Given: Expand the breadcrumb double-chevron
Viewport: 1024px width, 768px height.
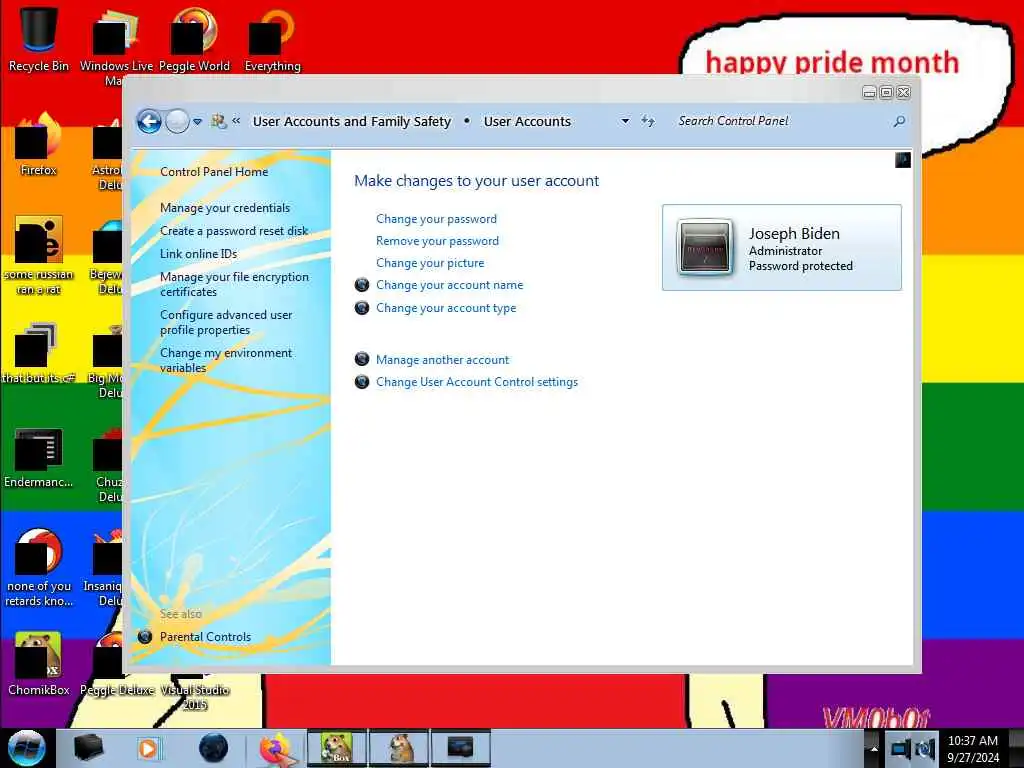Looking at the screenshot, I should pos(236,121).
